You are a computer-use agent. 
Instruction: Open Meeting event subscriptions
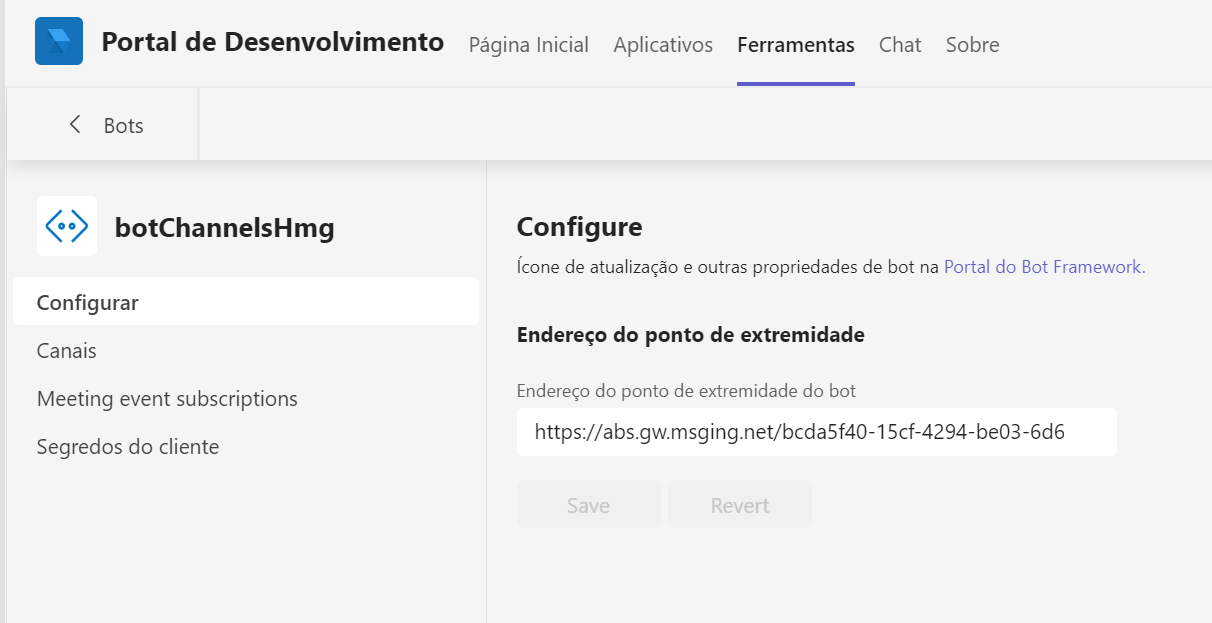[x=167, y=399]
